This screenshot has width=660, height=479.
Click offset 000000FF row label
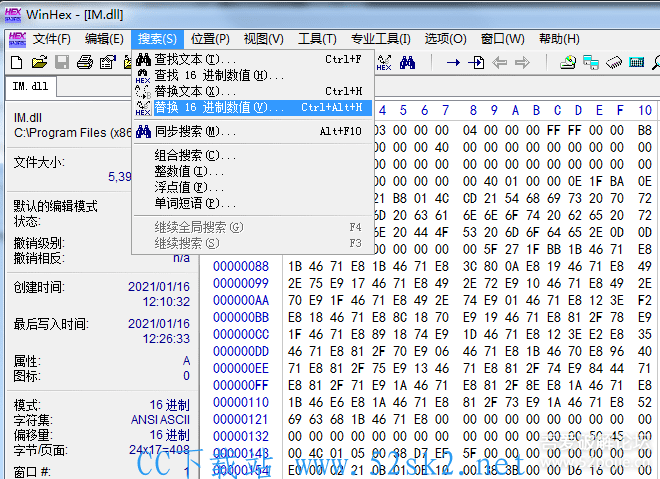[x=241, y=386]
